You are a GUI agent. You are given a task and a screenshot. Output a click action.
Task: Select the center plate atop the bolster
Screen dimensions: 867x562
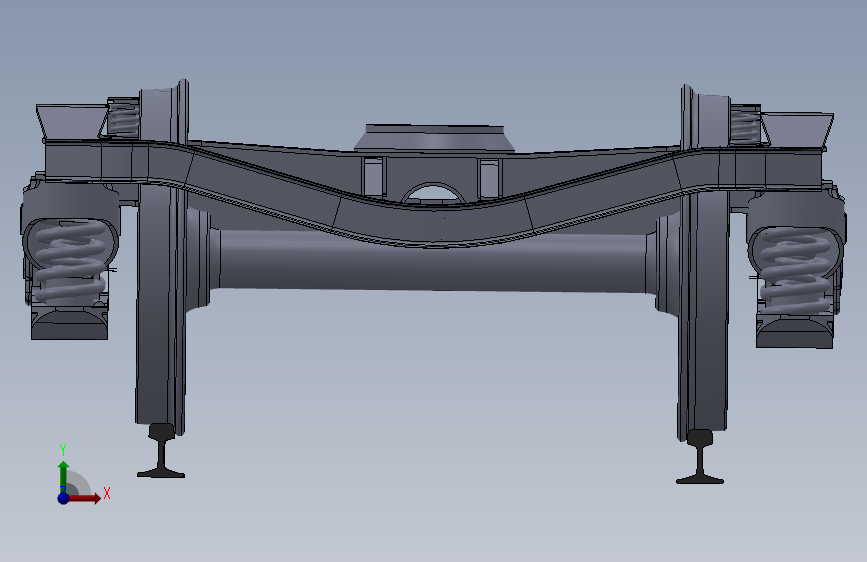(x=435, y=138)
